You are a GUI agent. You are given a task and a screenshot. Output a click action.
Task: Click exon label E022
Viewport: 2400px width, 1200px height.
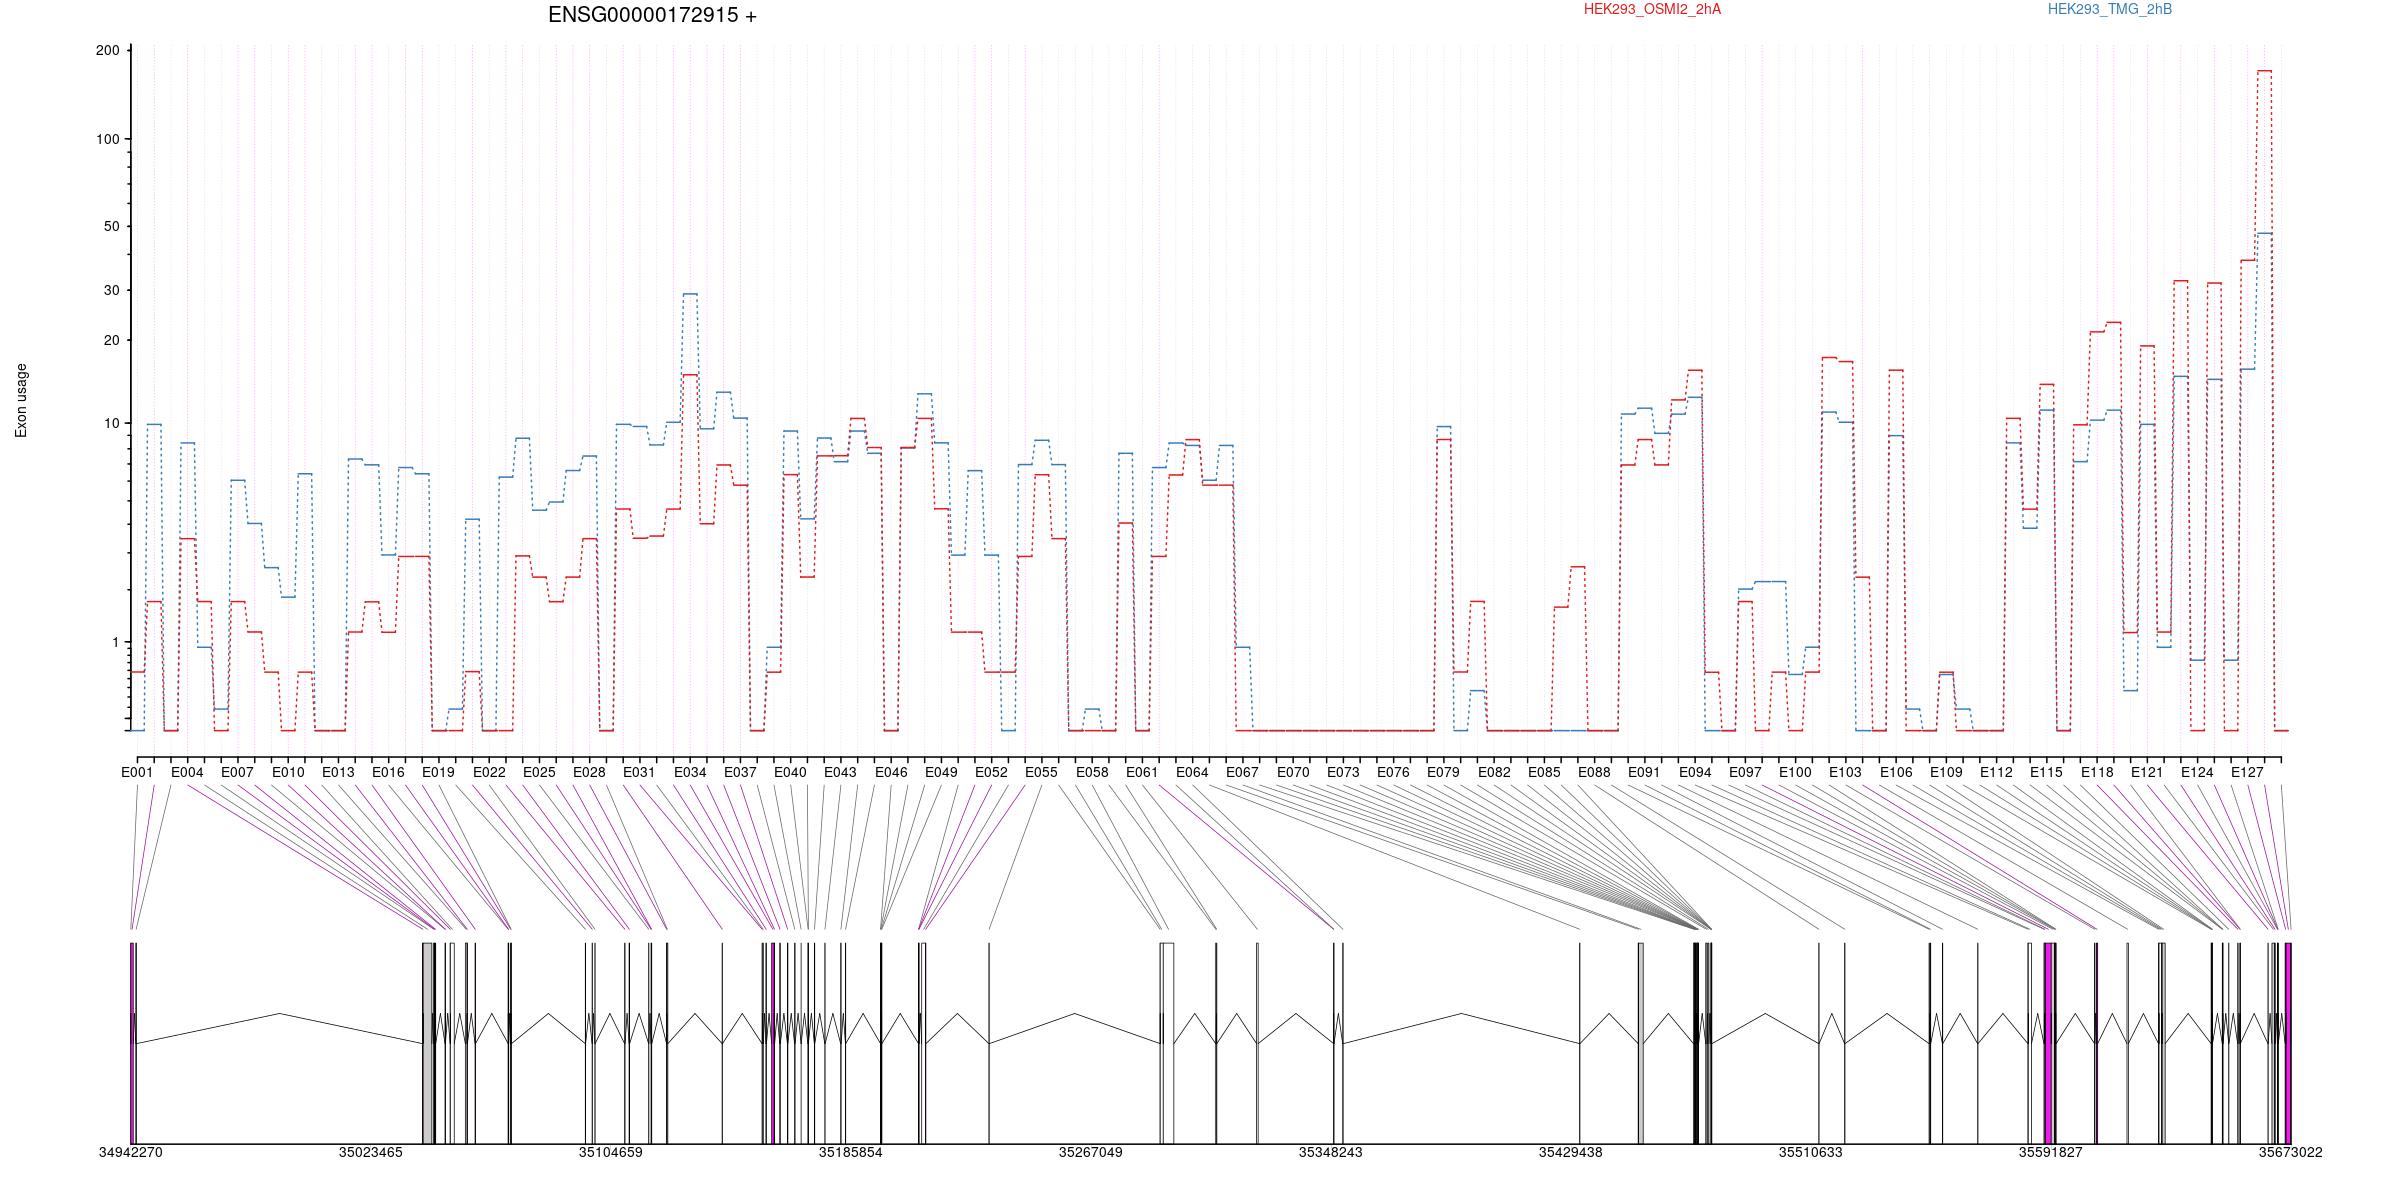pos(489,772)
